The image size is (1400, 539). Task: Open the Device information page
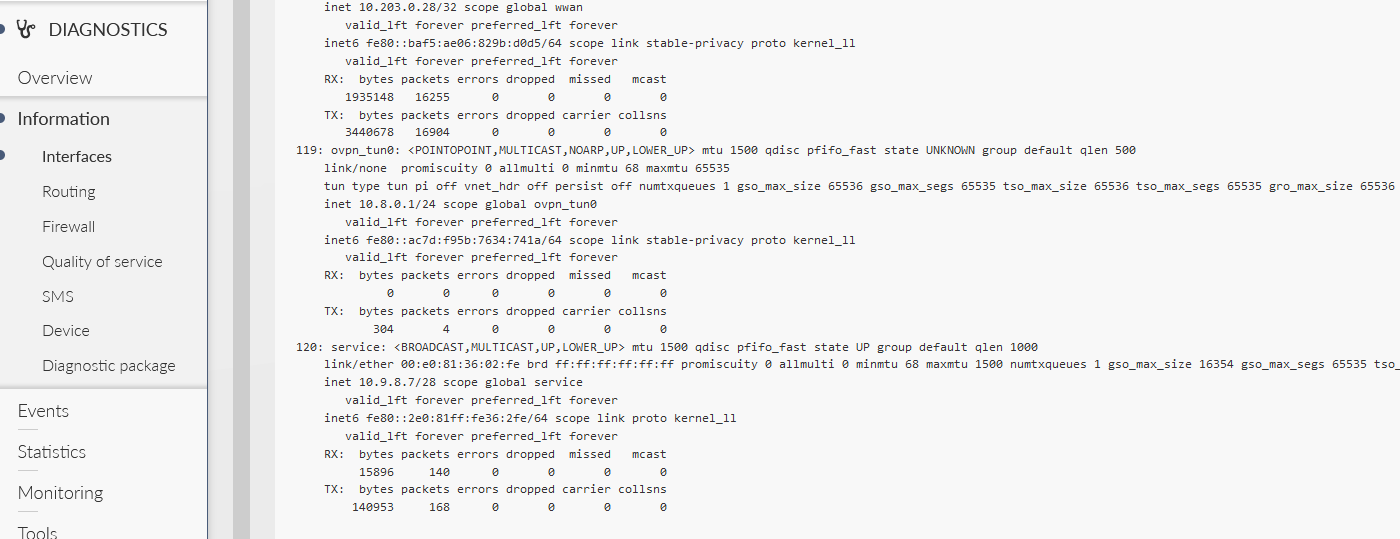[x=66, y=331]
